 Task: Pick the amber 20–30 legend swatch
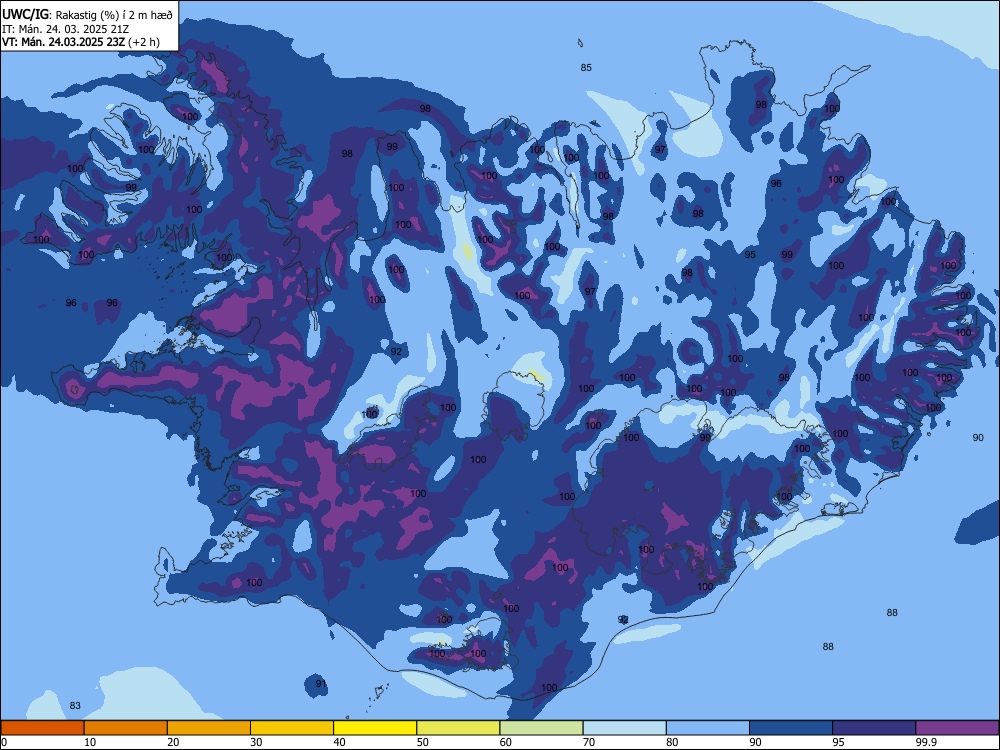pyautogui.click(x=209, y=728)
